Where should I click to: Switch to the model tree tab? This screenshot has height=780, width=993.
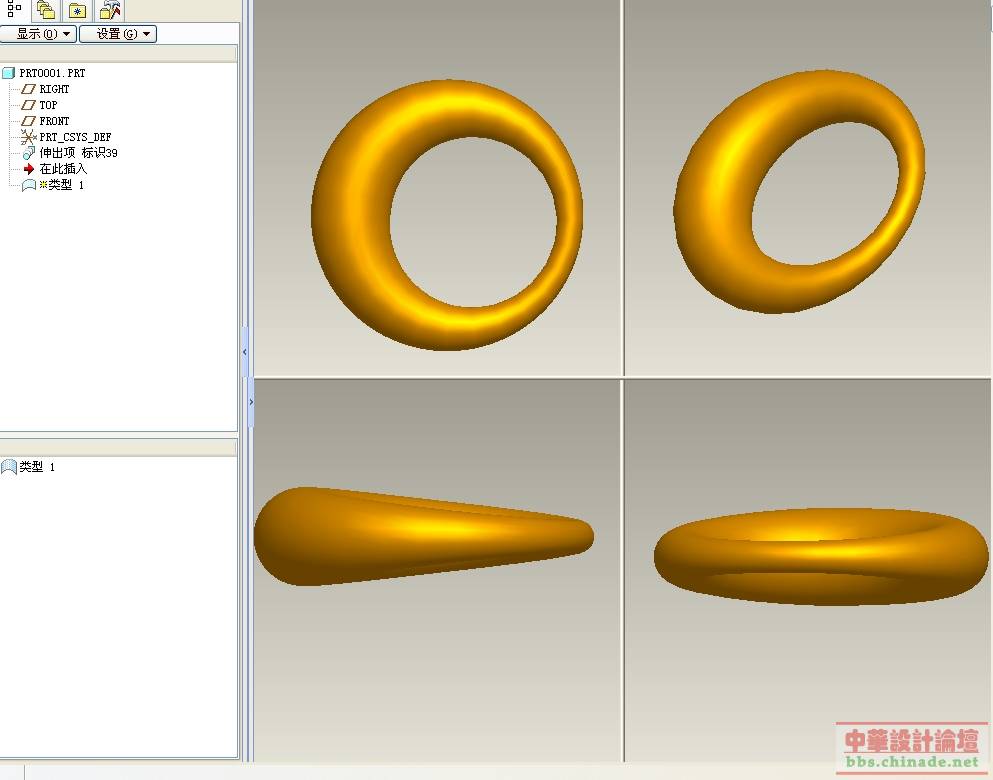[14, 10]
